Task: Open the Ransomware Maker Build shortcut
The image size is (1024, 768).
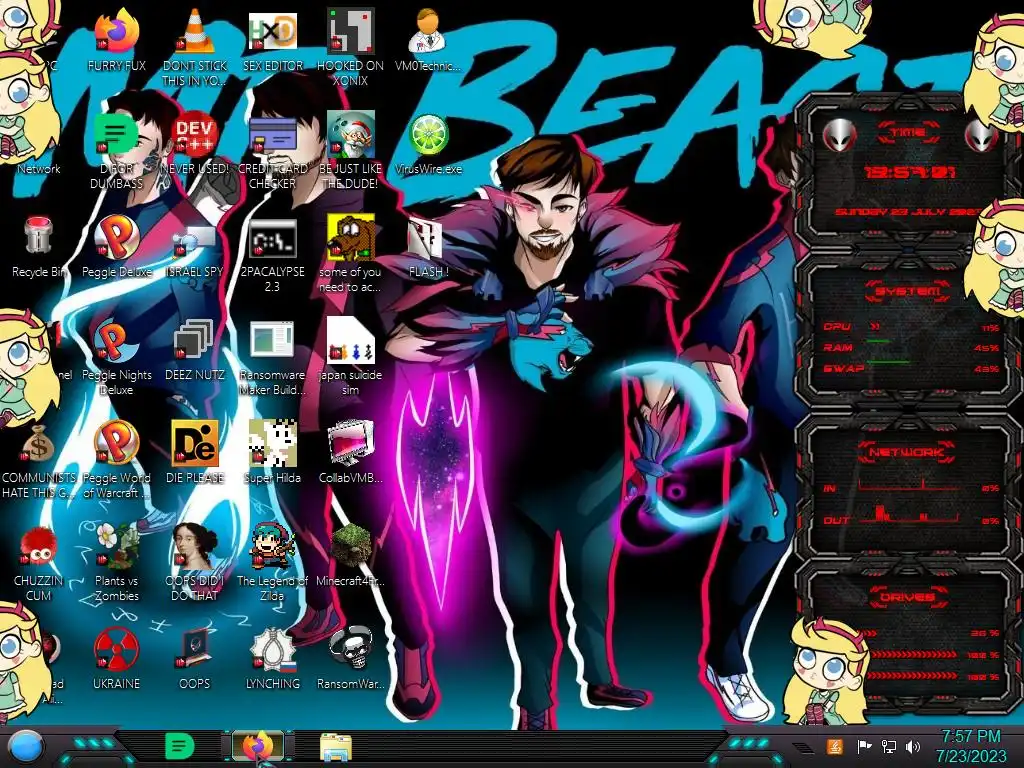Action: 272,341
